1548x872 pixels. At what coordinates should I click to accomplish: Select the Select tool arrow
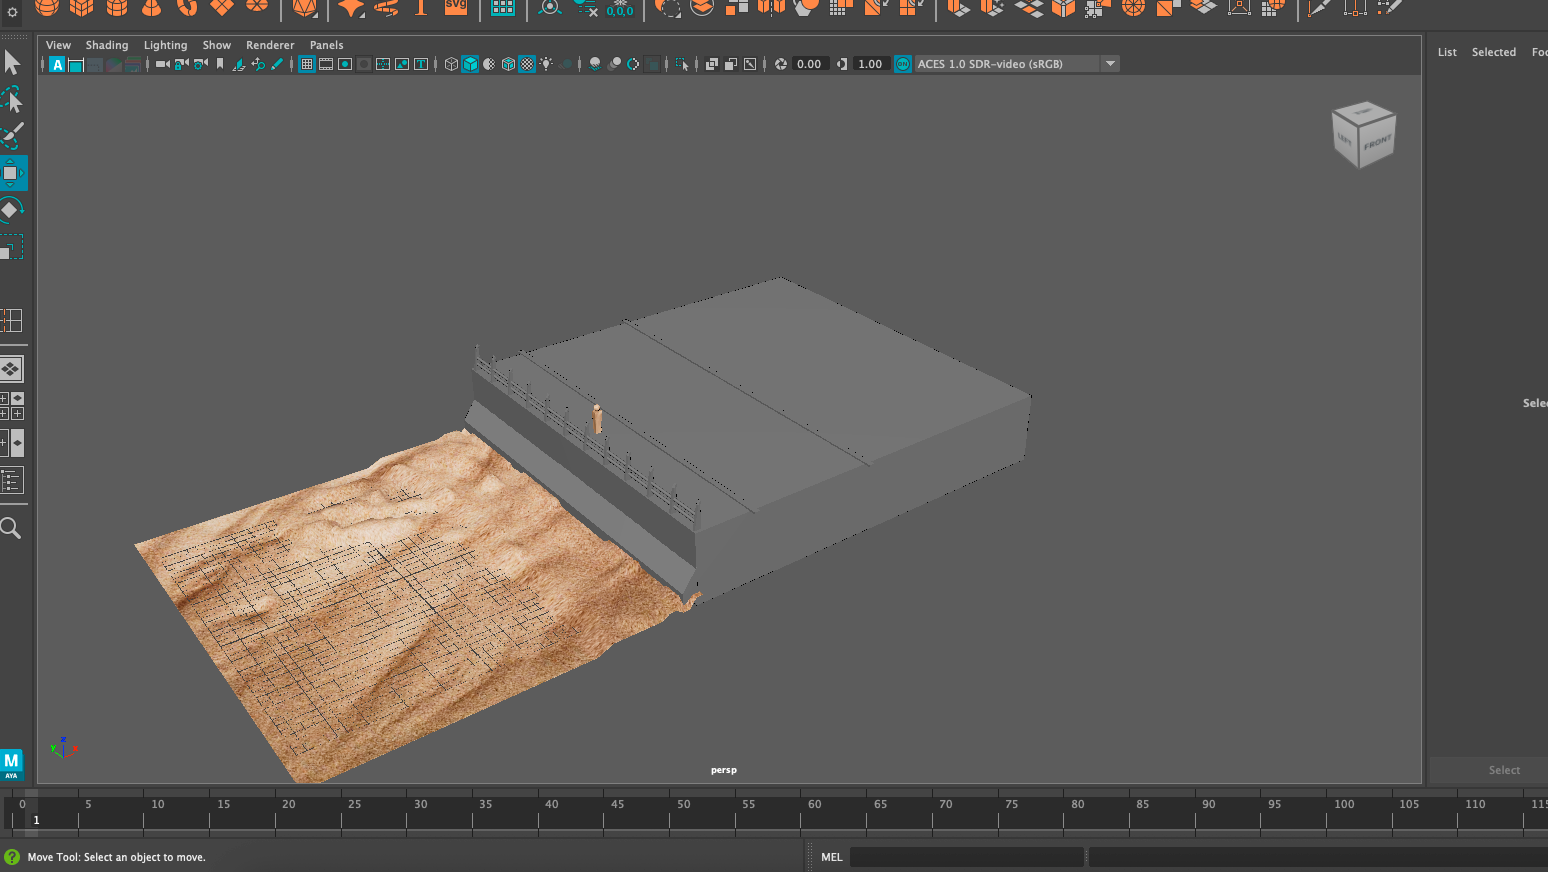[12, 62]
